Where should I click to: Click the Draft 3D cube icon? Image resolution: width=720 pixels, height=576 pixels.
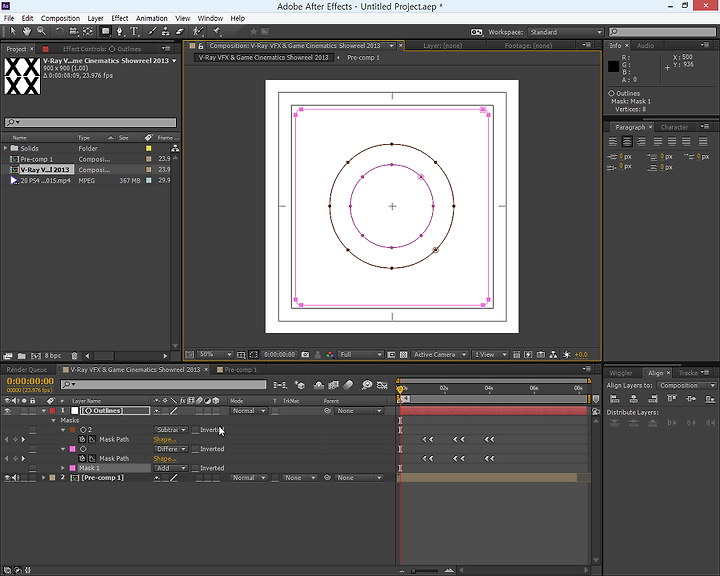pyautogui.click(x=299, y=385)
